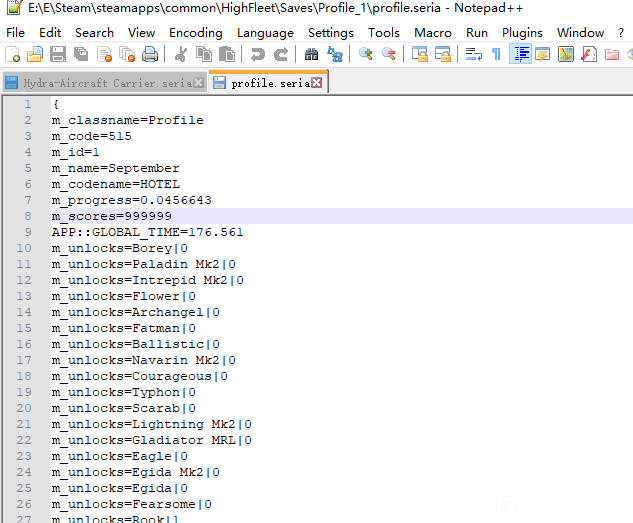The image size is (633, 523).
Task: Toggle the indent guide button
Action: coord(520,54)
